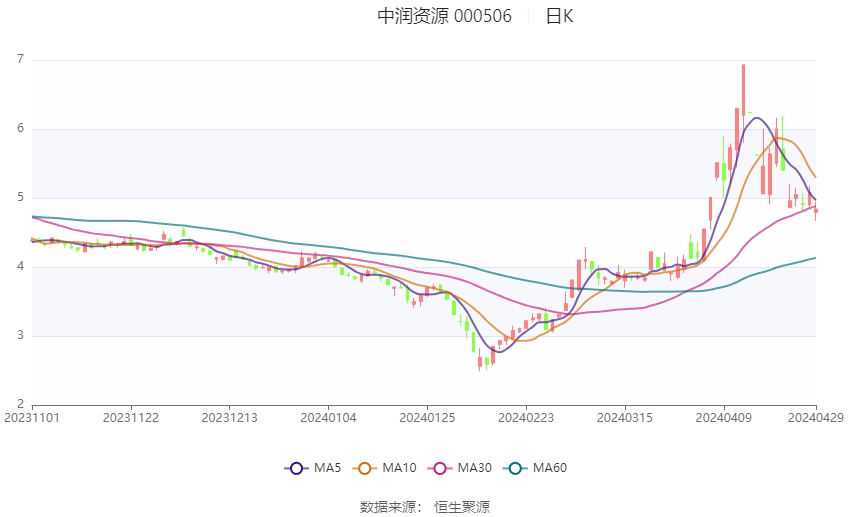Select the 20231101 date axis label
Image resolution: width=850 pixels, height=517 pixels.
point(31,418)
